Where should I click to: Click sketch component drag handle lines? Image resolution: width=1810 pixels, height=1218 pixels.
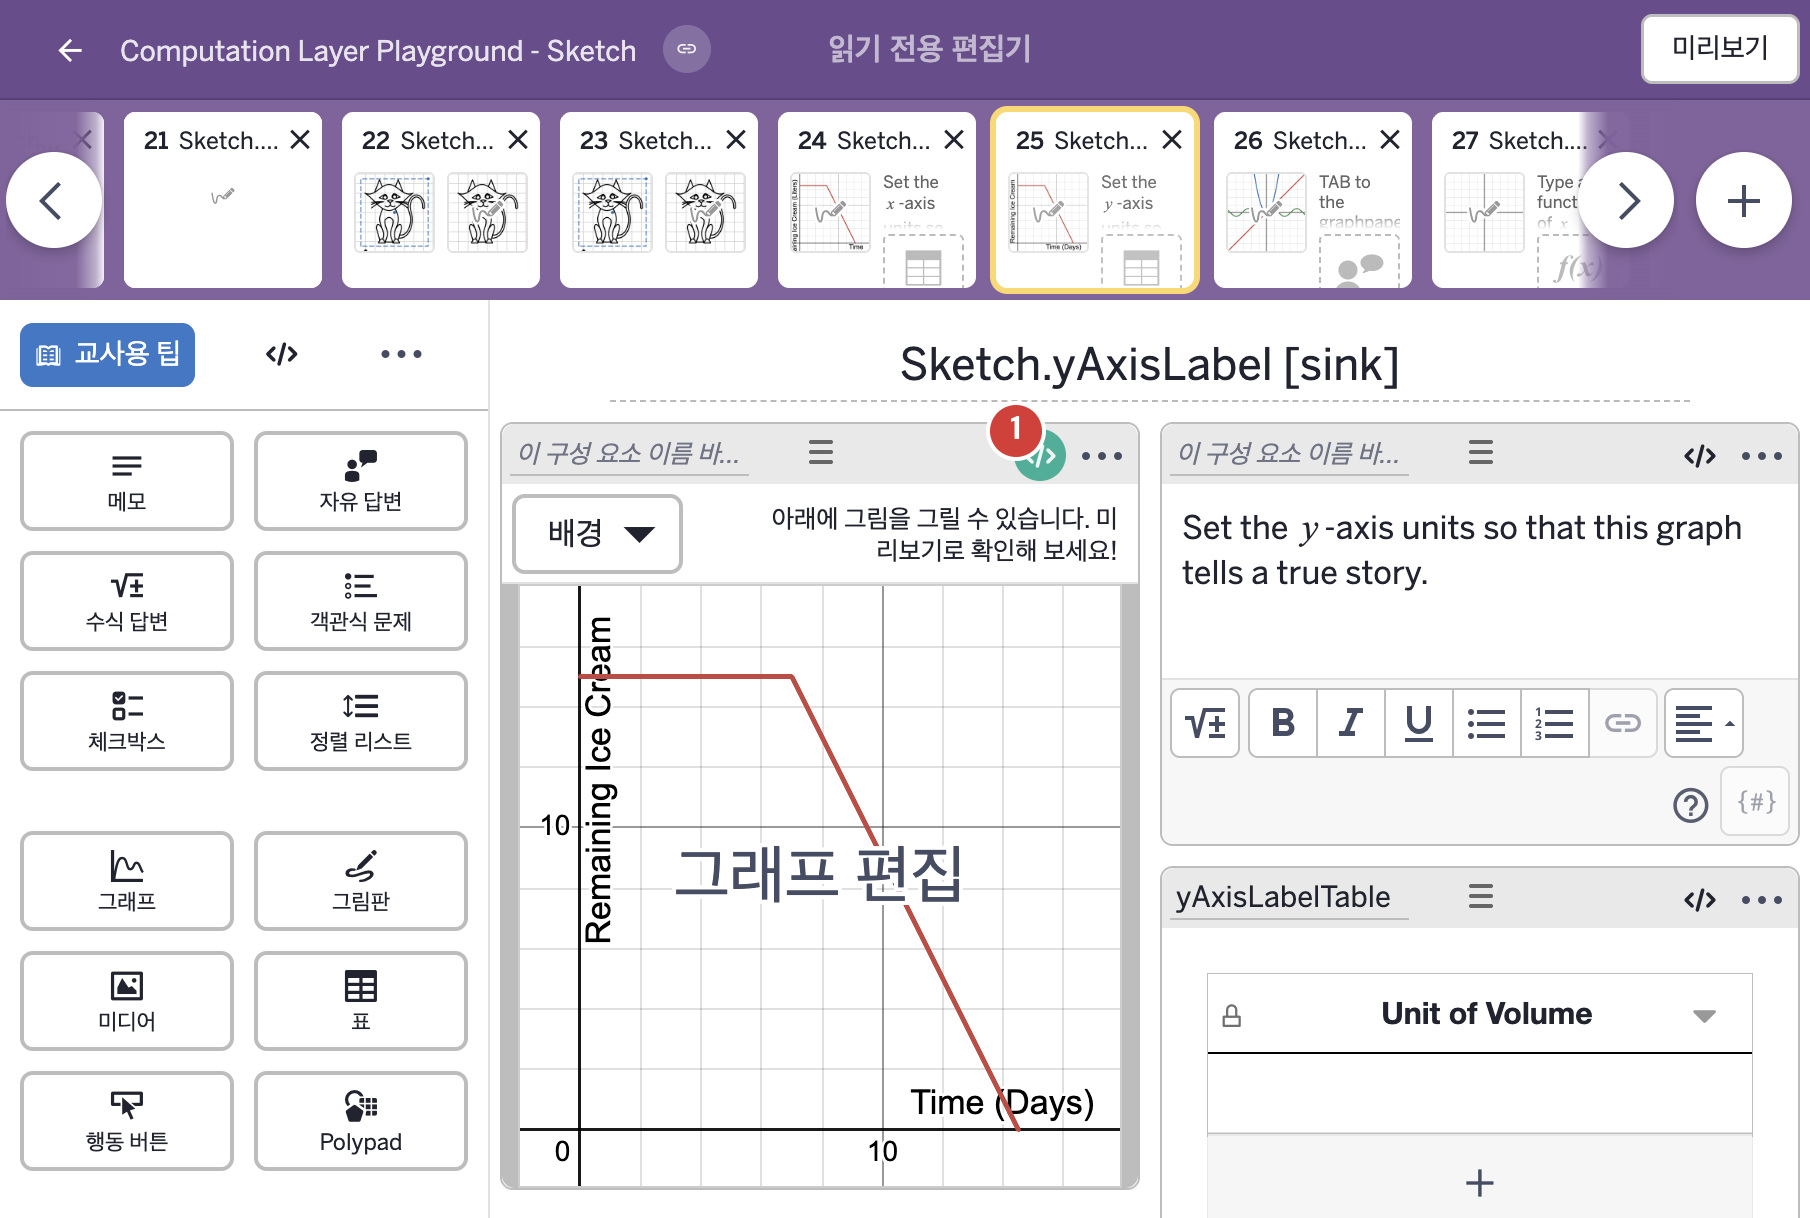click(x=821, y=453)
